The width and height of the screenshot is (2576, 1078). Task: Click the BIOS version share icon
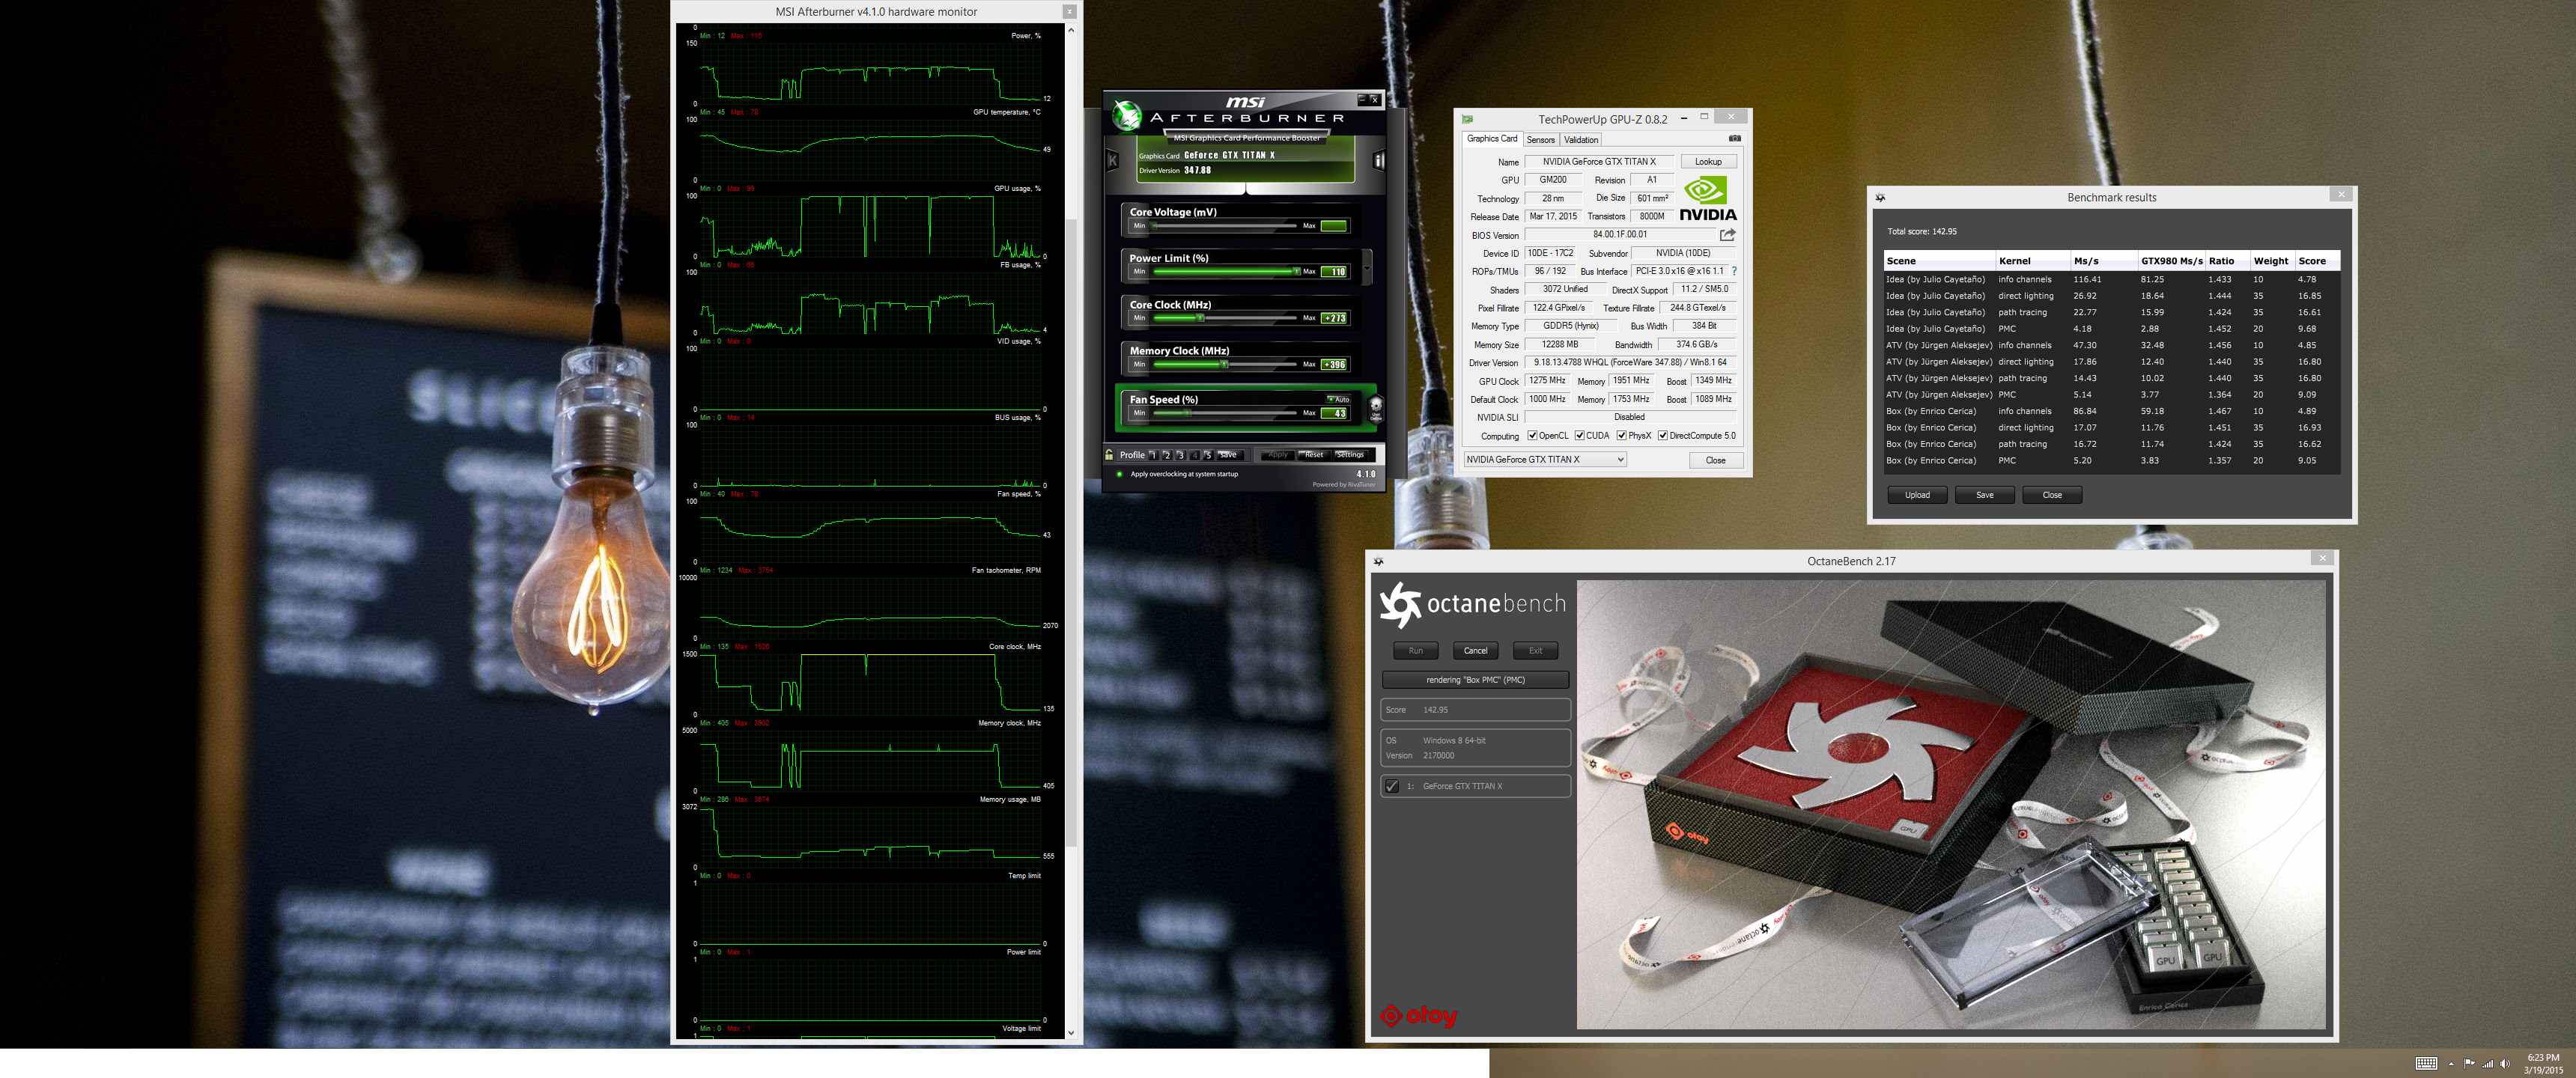point(1727,235)
